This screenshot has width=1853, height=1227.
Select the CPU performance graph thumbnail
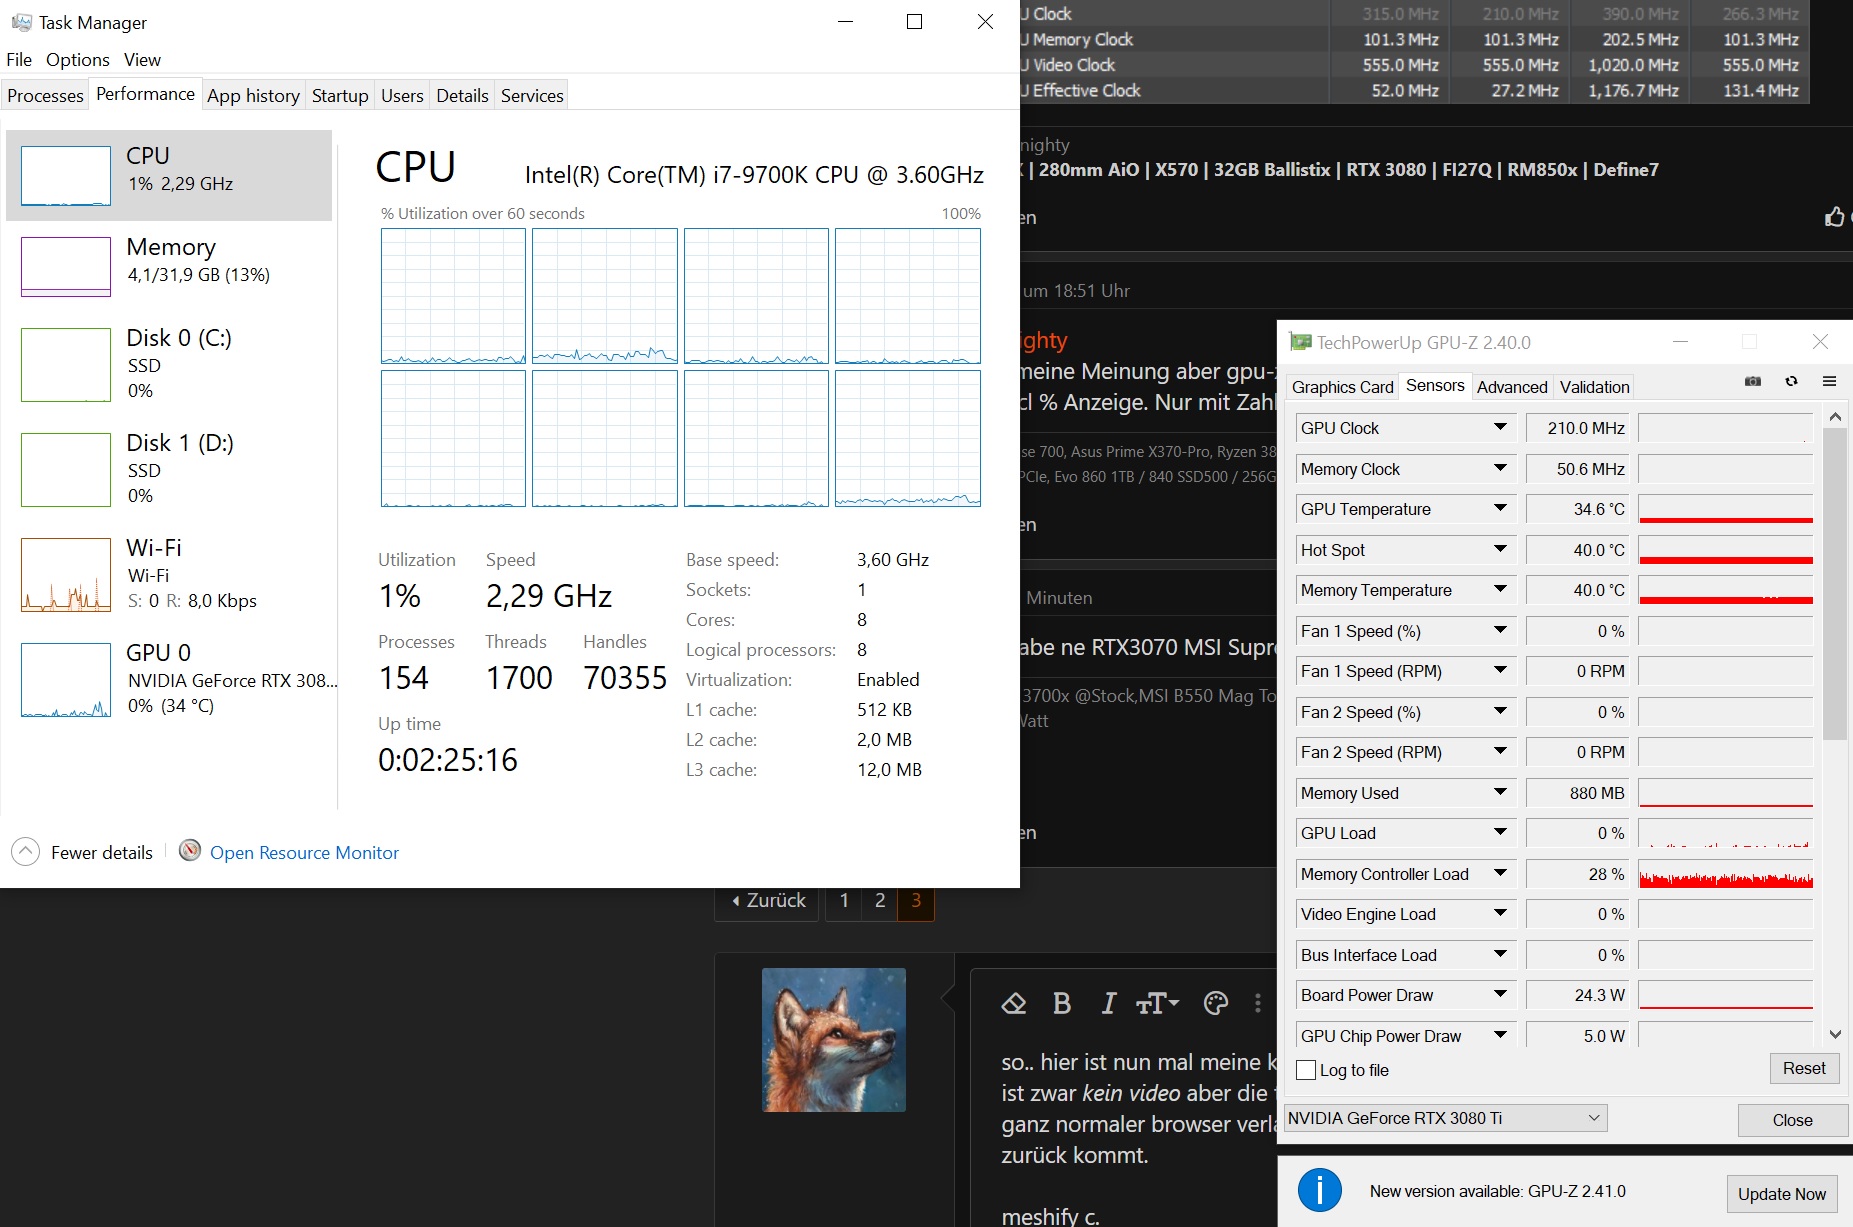tap(66, 176)
